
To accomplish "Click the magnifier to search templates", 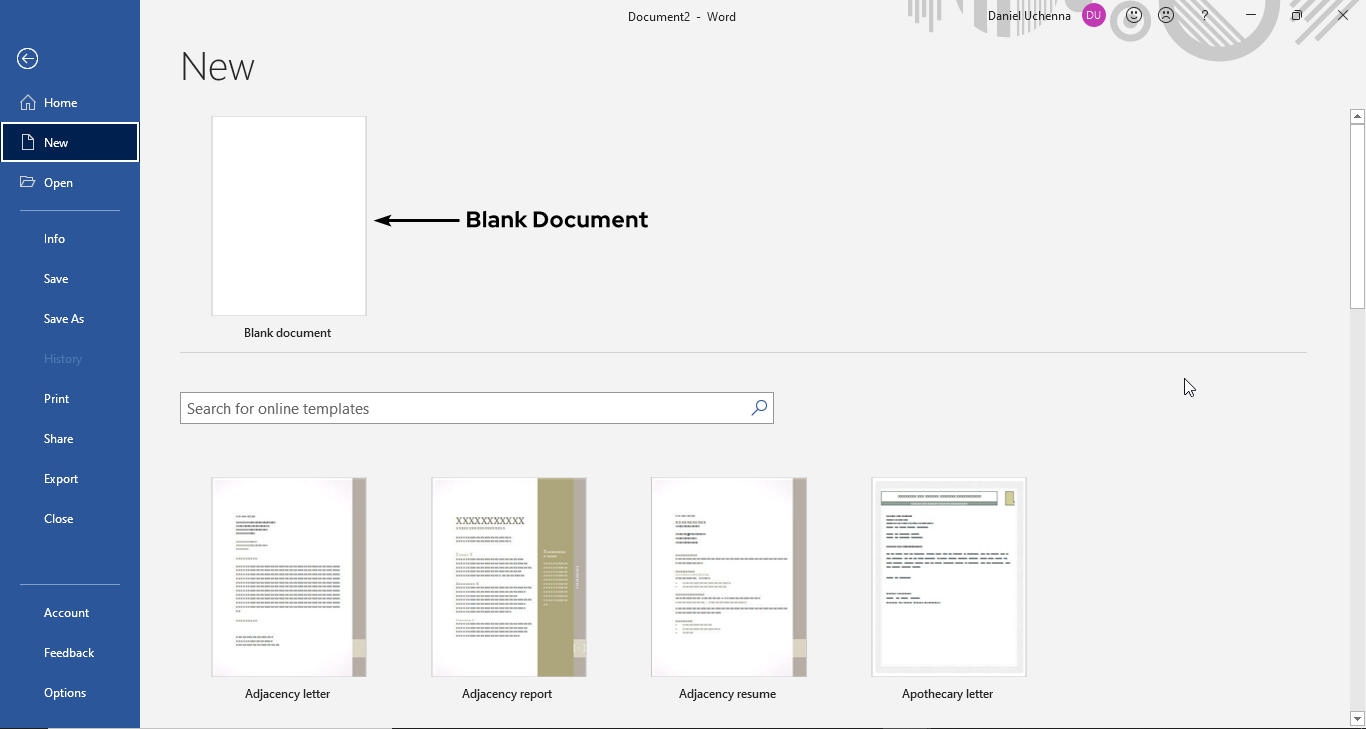I will pos(758,408).
